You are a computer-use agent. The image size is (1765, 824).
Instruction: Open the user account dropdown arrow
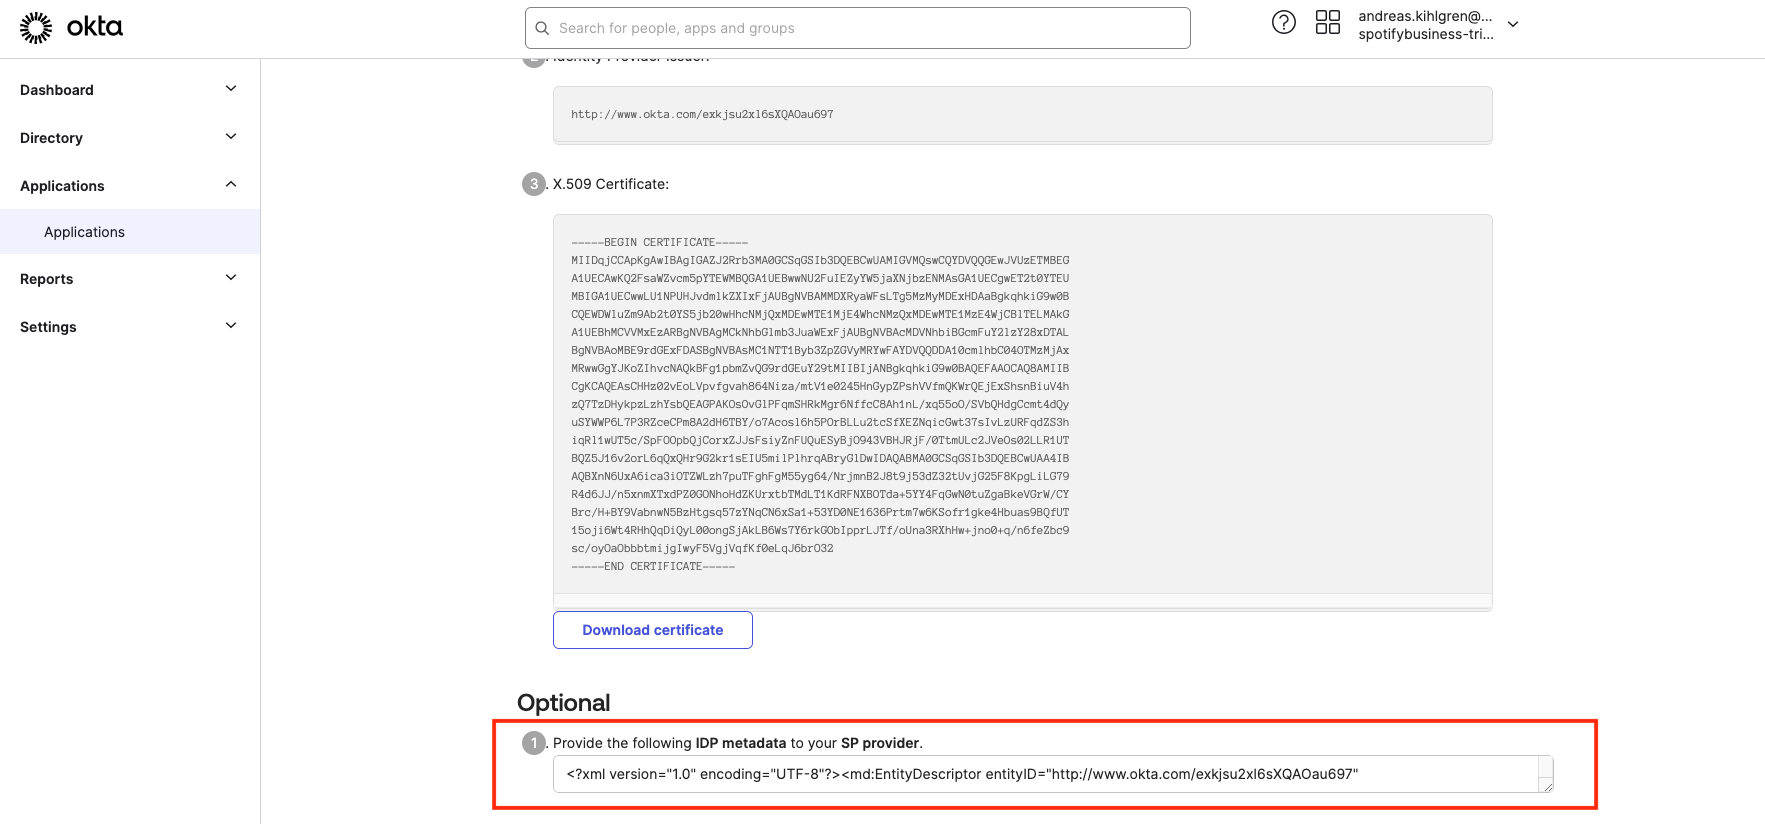pyautogui.click(x=1513, y=25)
